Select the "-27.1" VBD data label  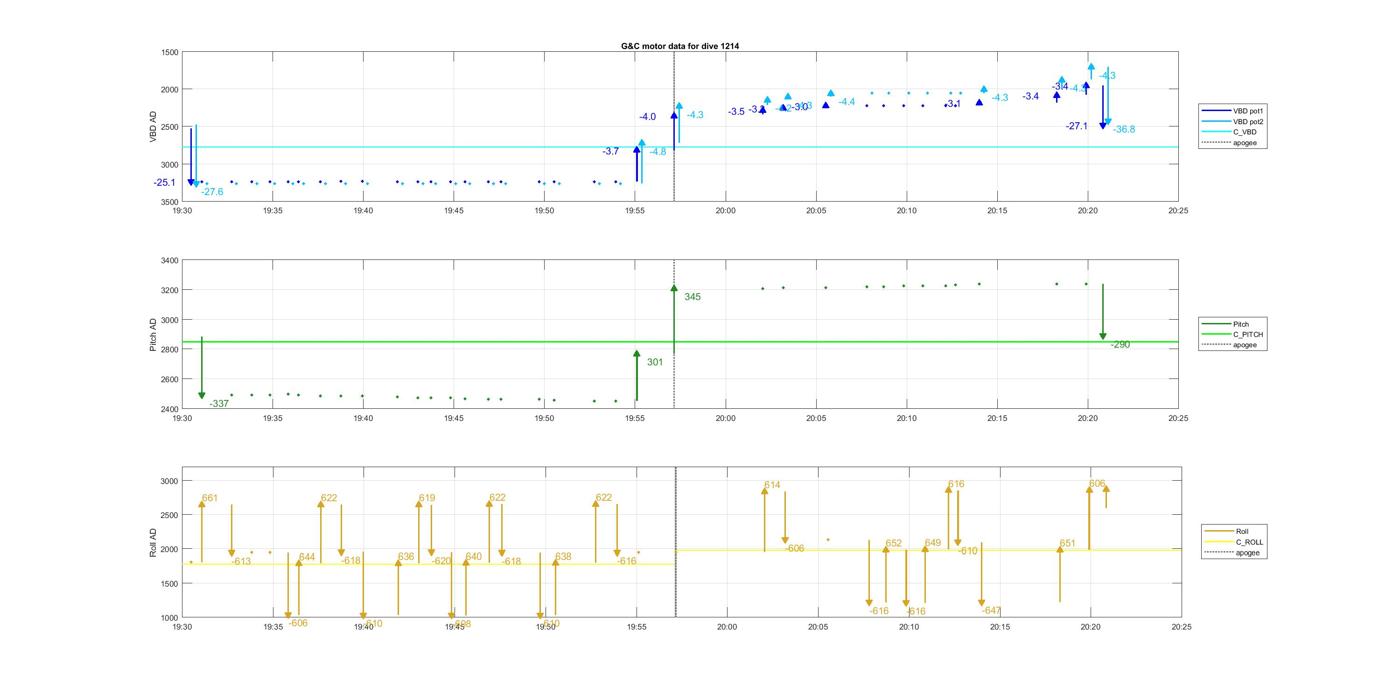[x=1077, y=126]
